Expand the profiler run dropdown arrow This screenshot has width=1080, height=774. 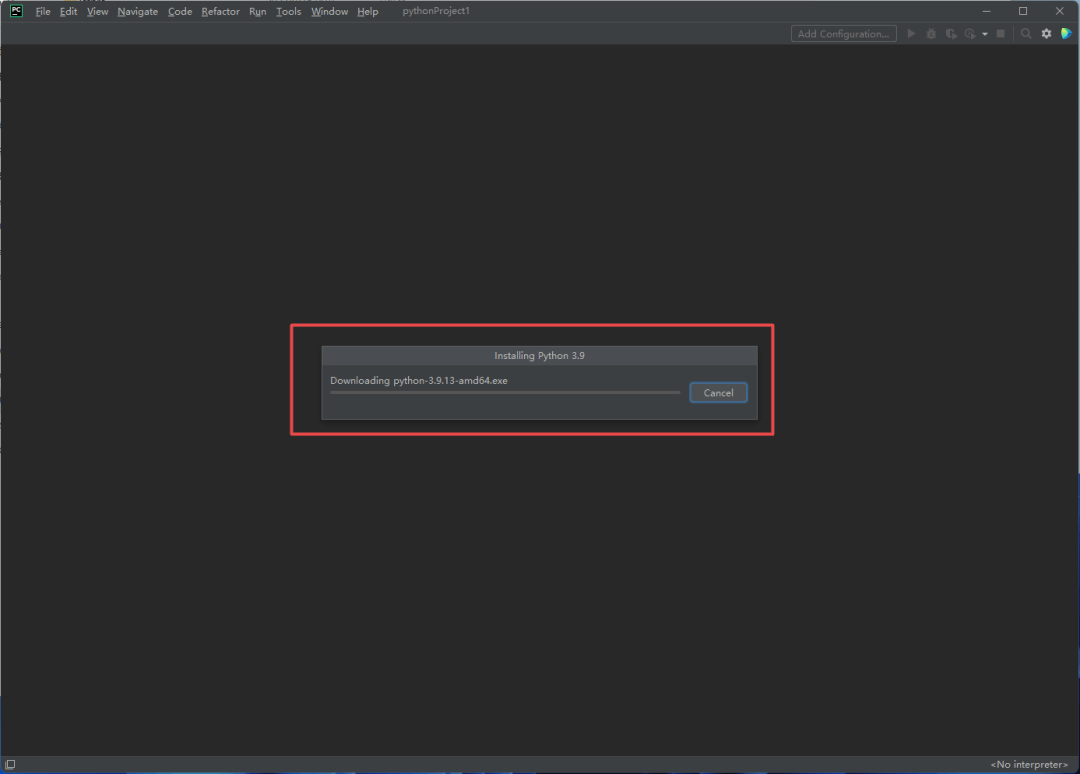coord(984,34)
